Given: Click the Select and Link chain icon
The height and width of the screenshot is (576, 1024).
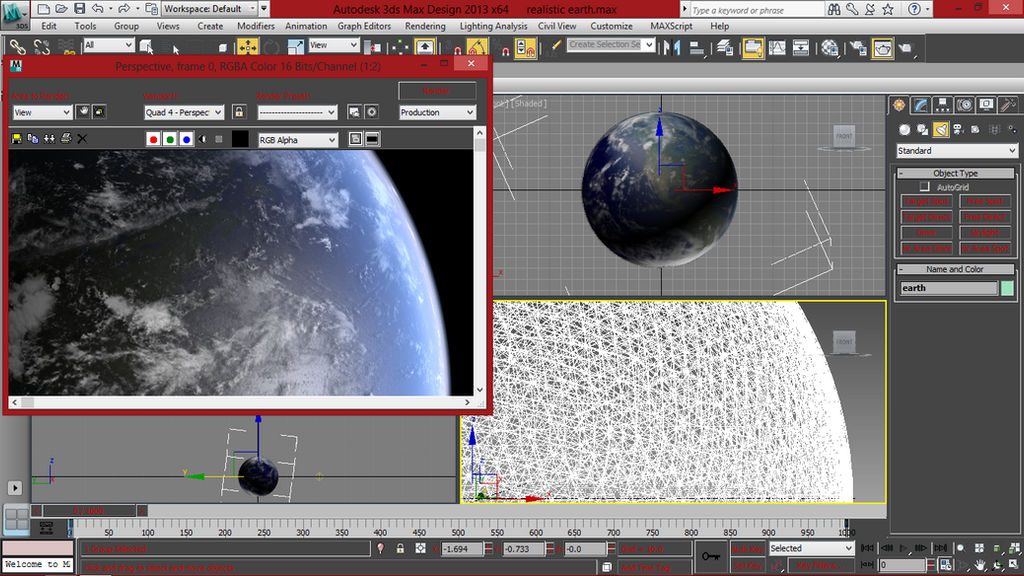Looking at the screenshot, I should pyautogui.click(x=18, y=47).
